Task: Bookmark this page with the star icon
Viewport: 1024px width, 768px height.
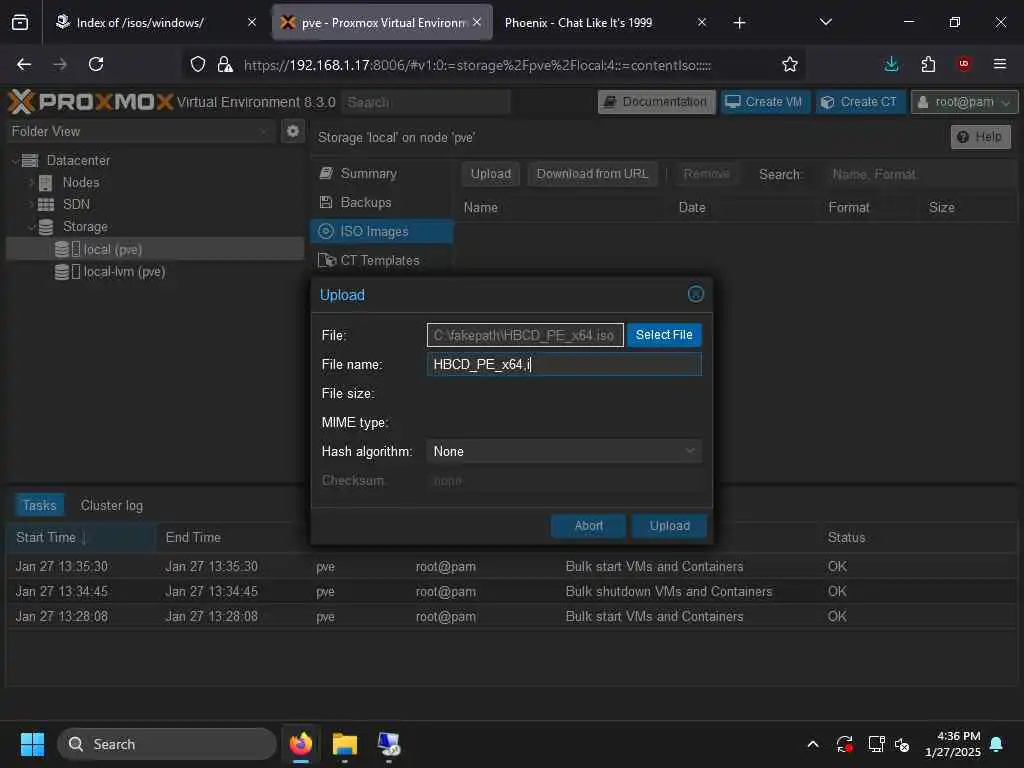Action: pyautogui.click(x=790, y=64)
